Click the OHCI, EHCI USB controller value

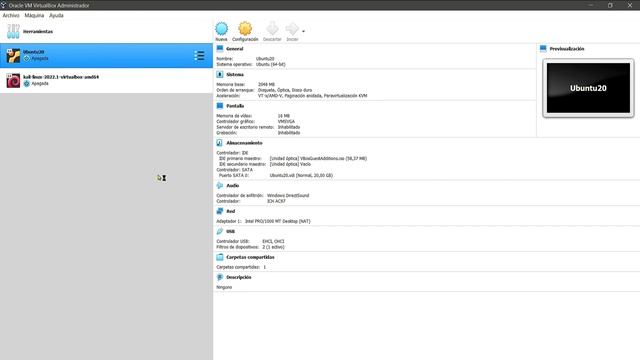pos(273,241)
